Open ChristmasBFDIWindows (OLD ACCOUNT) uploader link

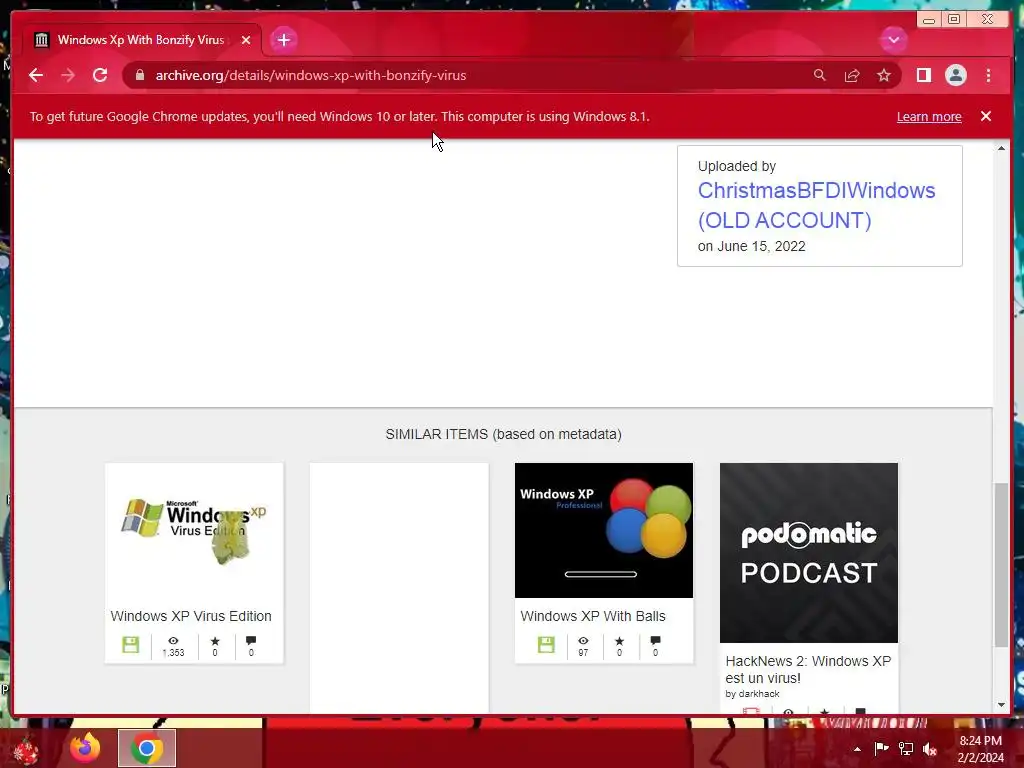816,205
